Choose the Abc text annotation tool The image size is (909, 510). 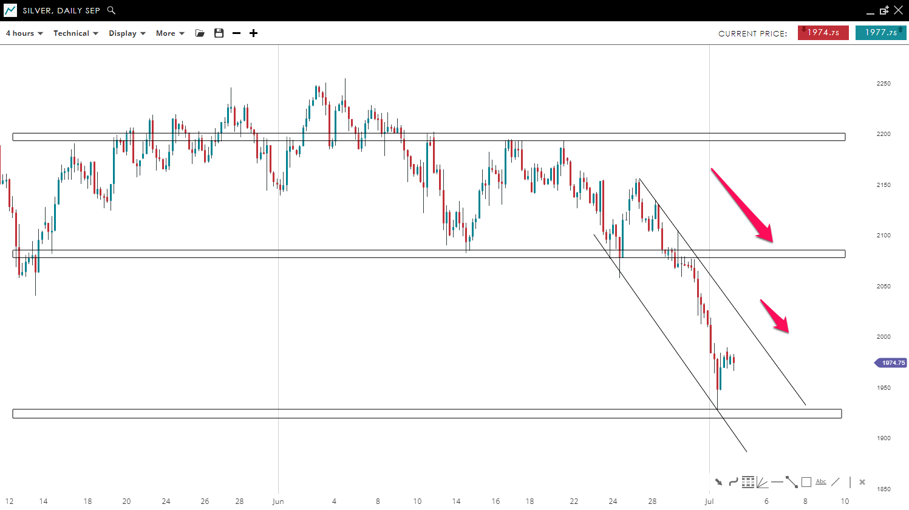click(821, 482)
